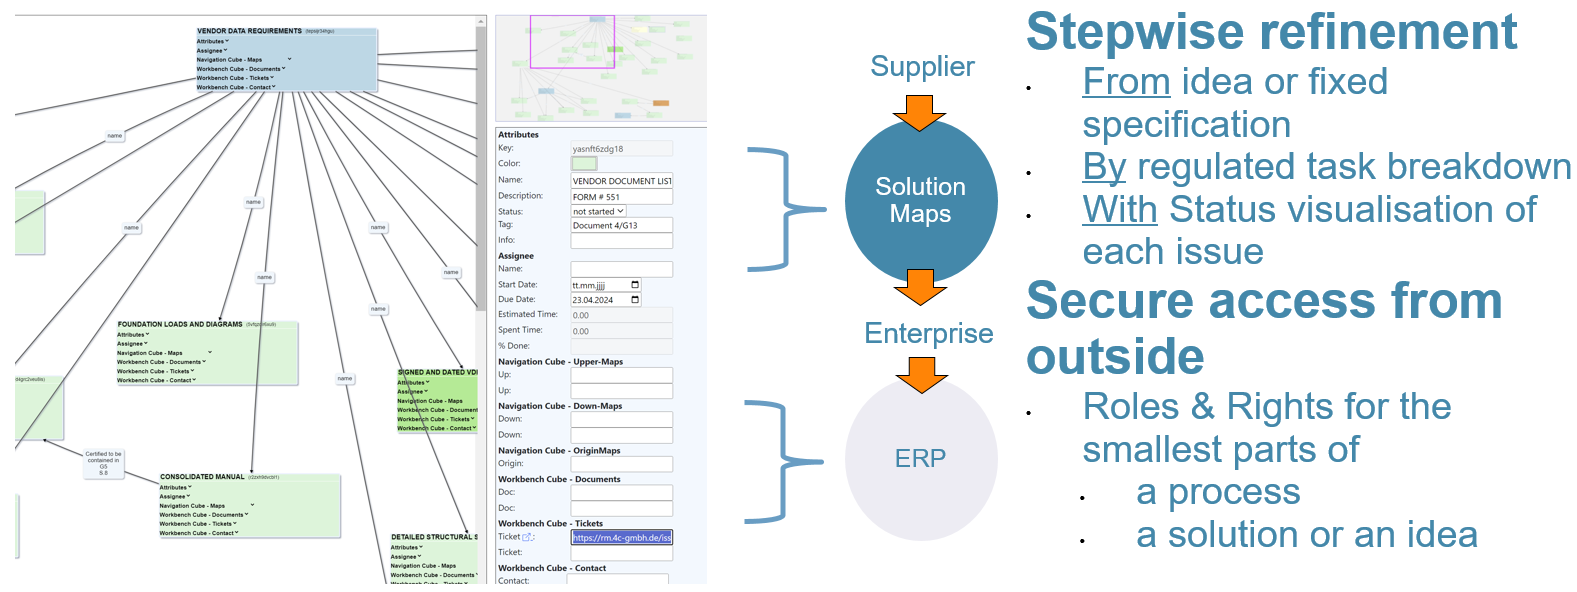Click the Solution Maps circle
Image resolution: width=1577 pixels, height=592 pixels.
(x=921, y=200)
